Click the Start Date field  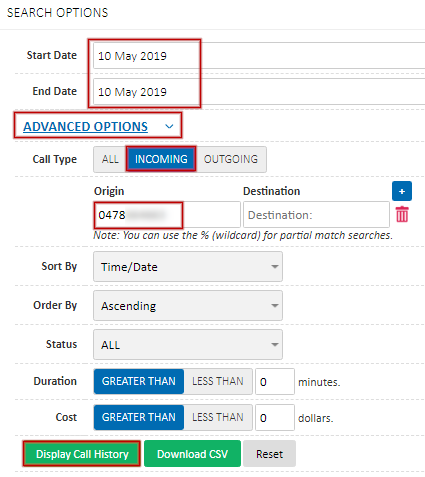pyautogui.click(x=259, y=56)
